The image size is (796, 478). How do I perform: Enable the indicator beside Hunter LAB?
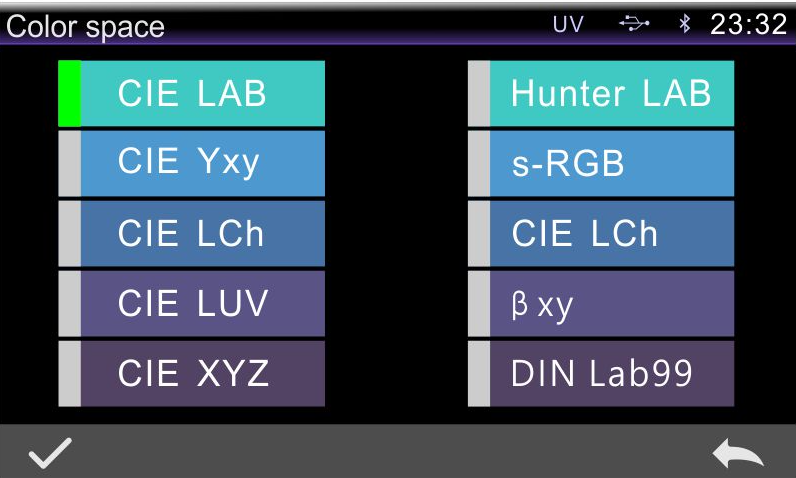coord(479,94)
